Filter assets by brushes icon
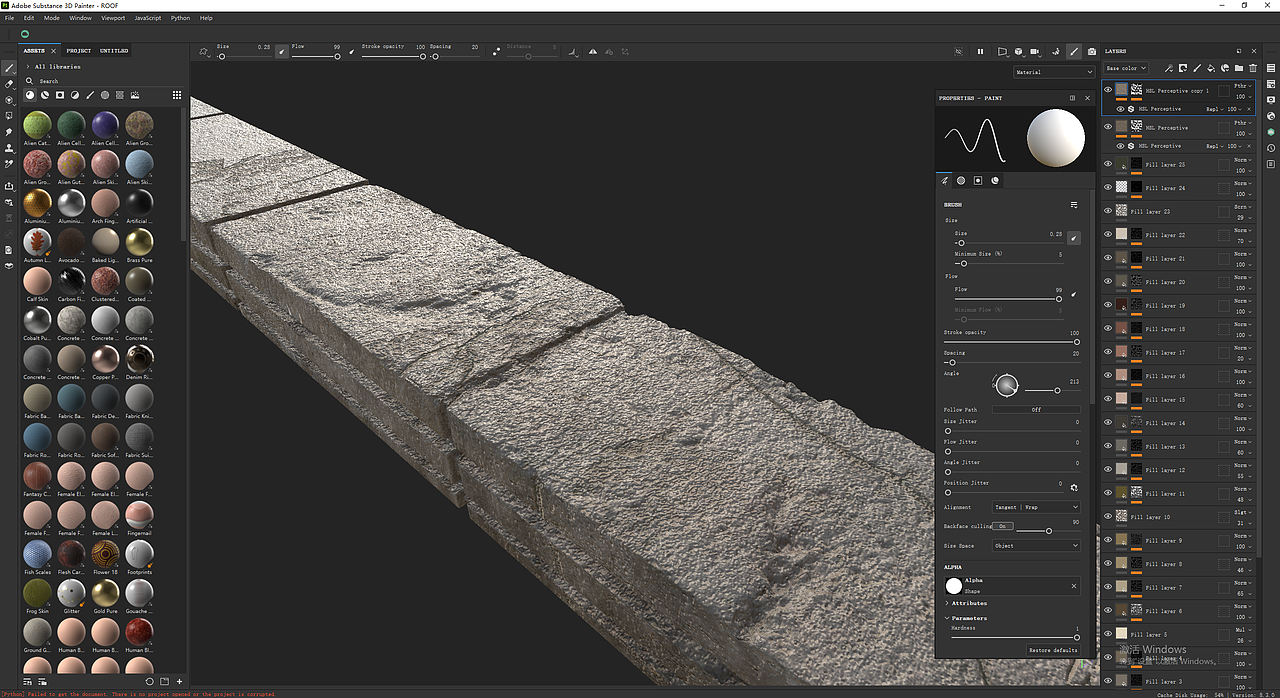The image size is (1280, 698). pos(90,95)
